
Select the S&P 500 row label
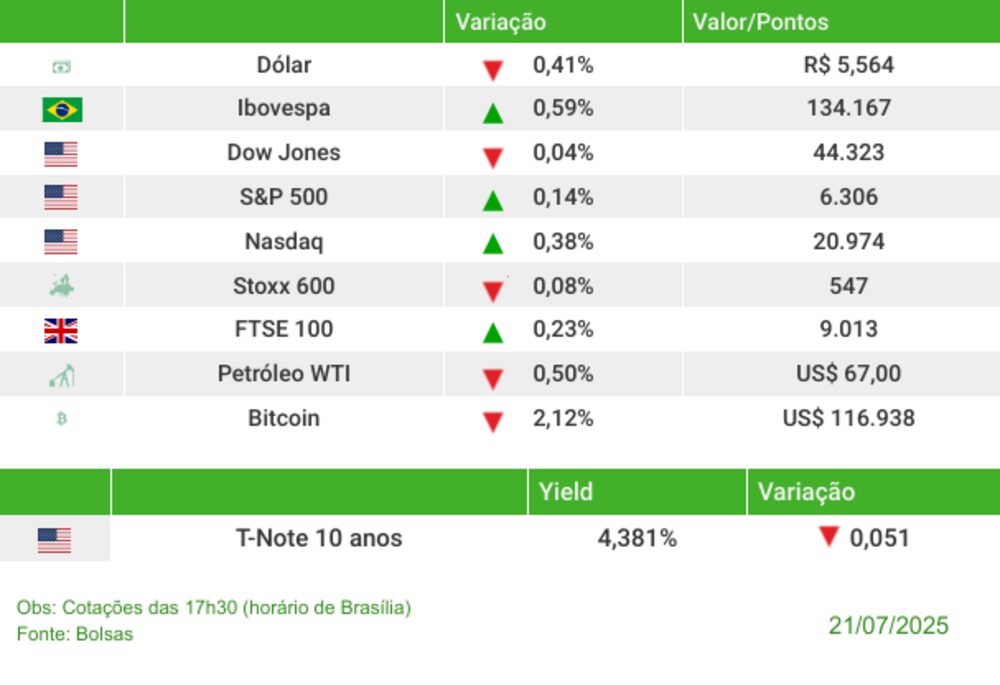(284, 197)
